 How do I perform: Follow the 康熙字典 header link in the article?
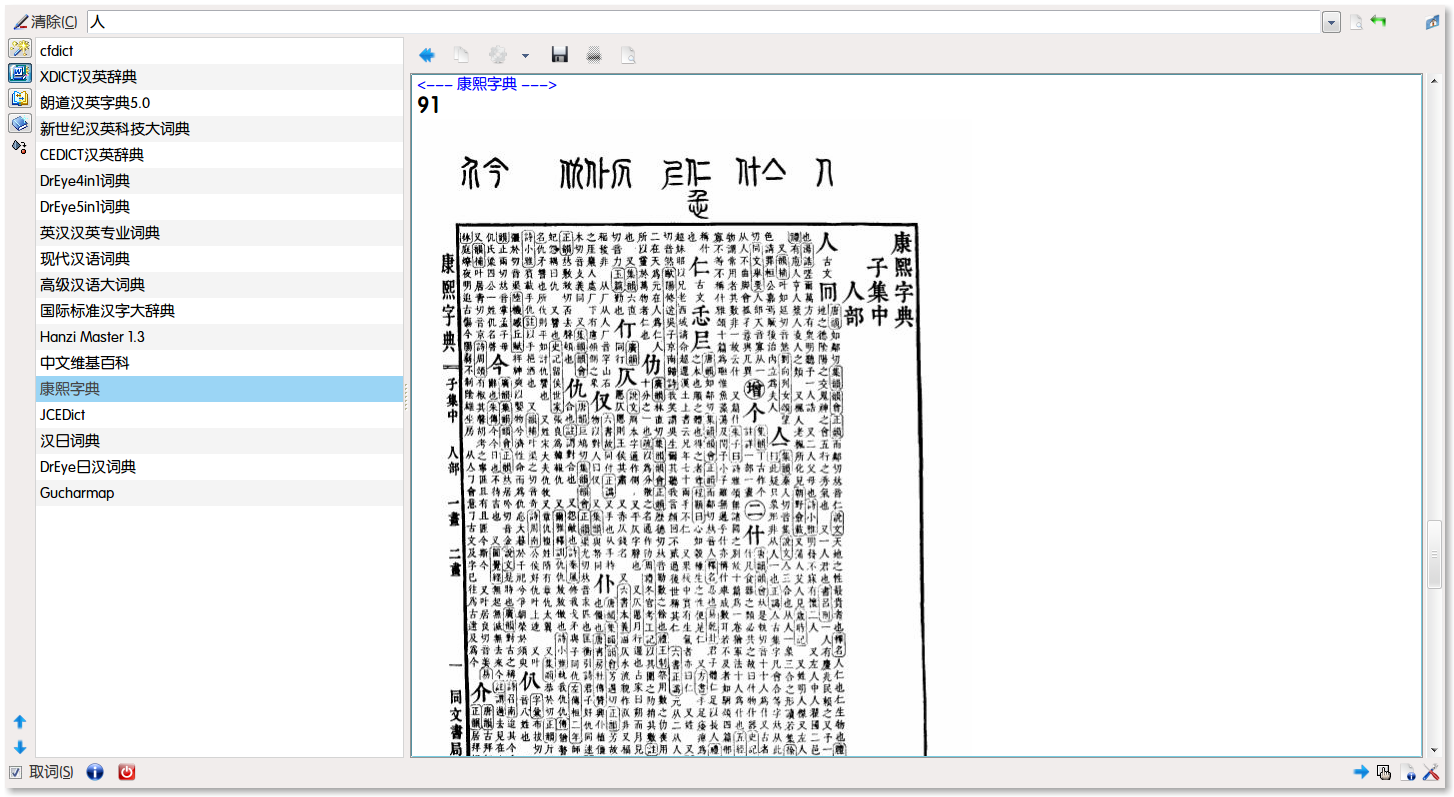pos(487,85)
